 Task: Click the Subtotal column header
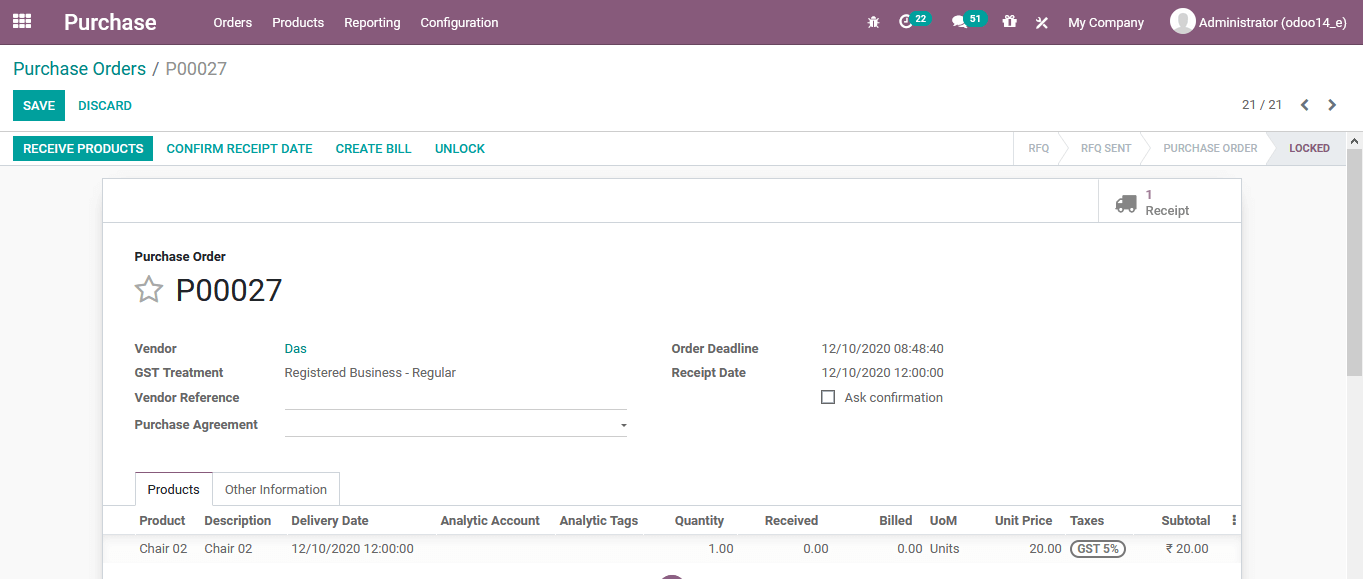(1186, 521)
